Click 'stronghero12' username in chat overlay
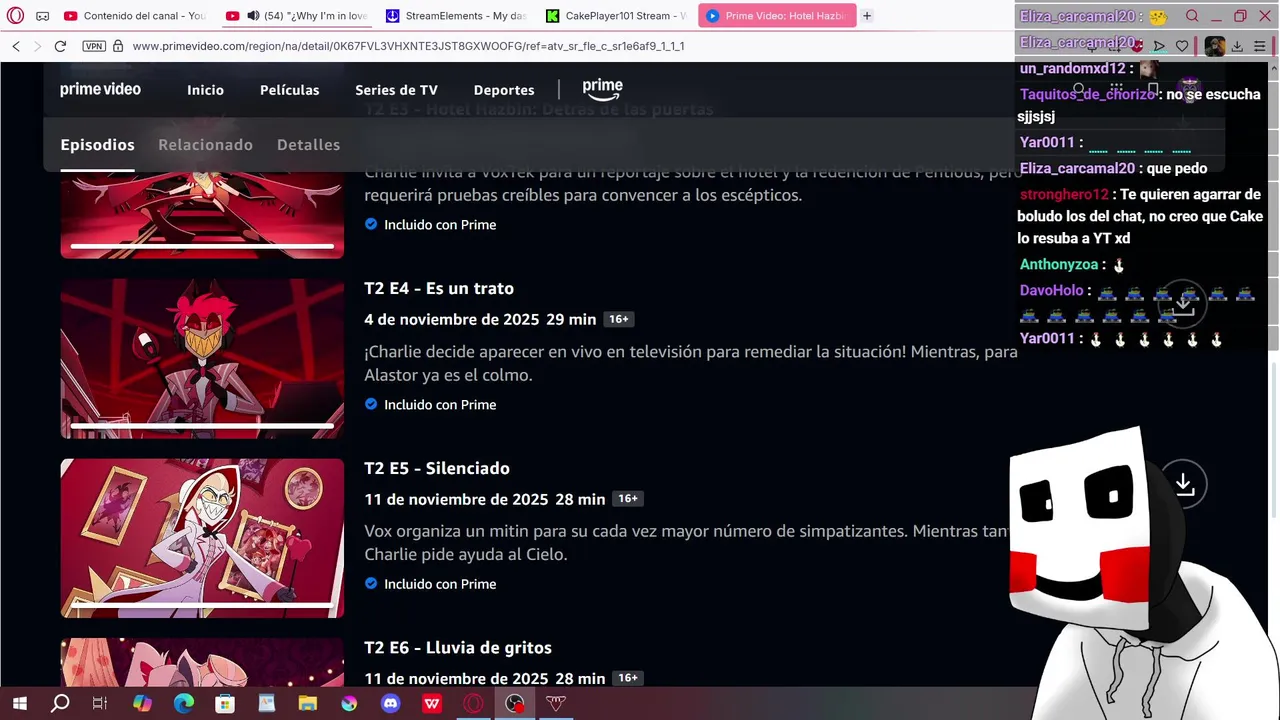1280x720 pixels. pyautogui.click(x=1064, y=194)
